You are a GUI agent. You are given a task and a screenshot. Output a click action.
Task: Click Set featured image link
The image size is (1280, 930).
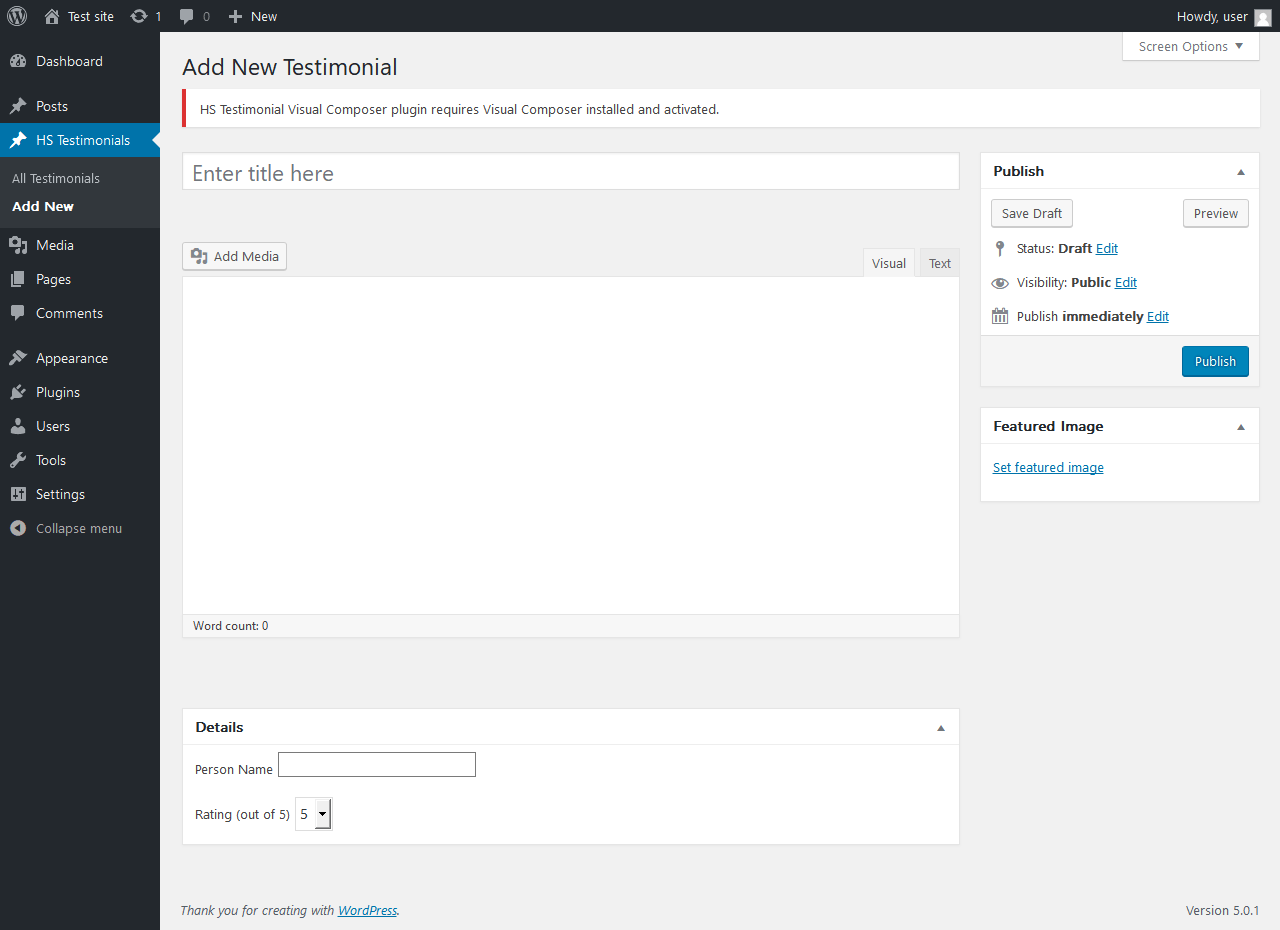pyautogui.click(x=1048, y=467)
